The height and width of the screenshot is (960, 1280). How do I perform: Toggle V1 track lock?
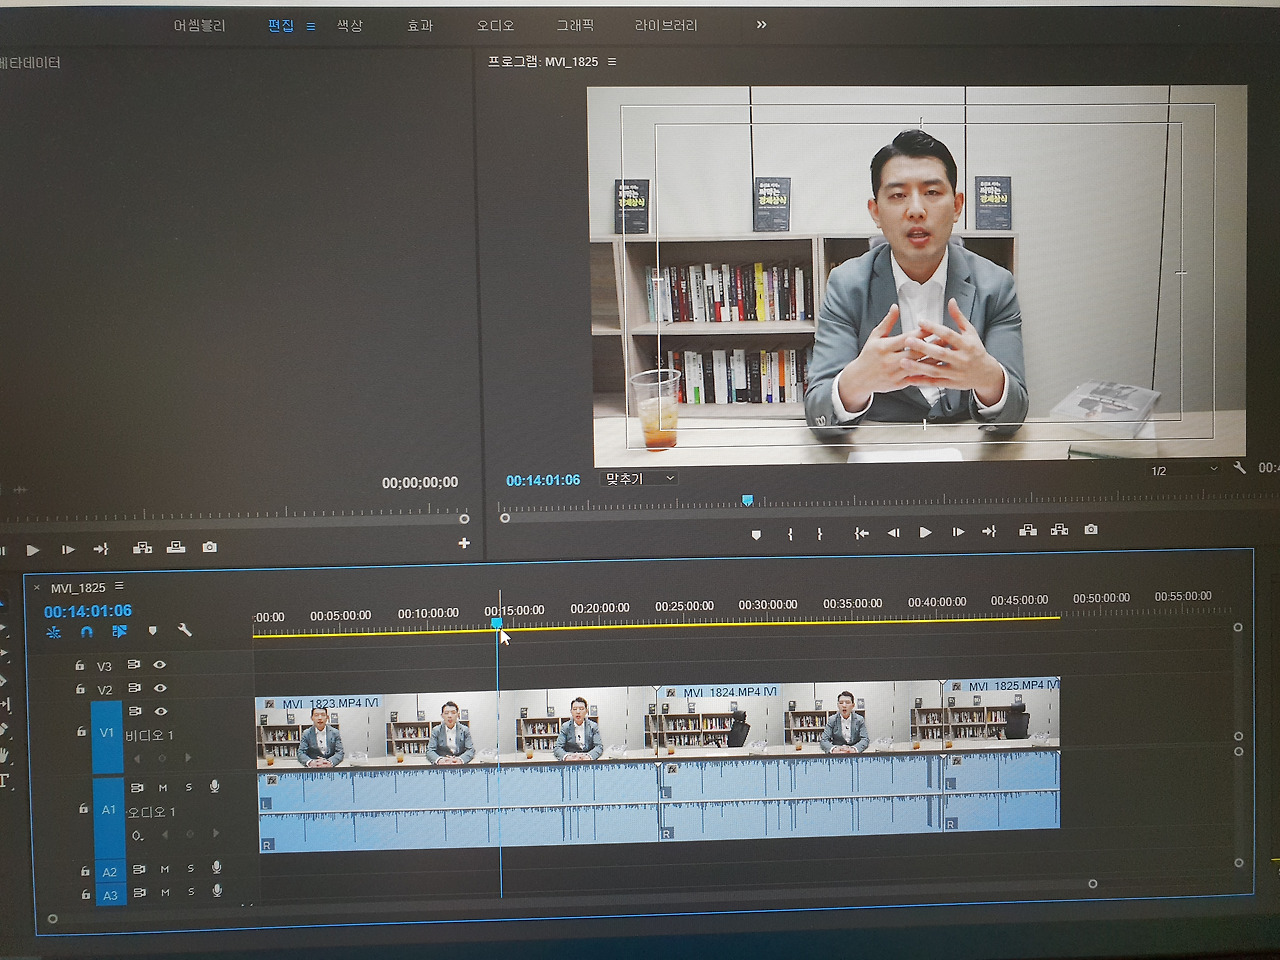click(81, 732)
